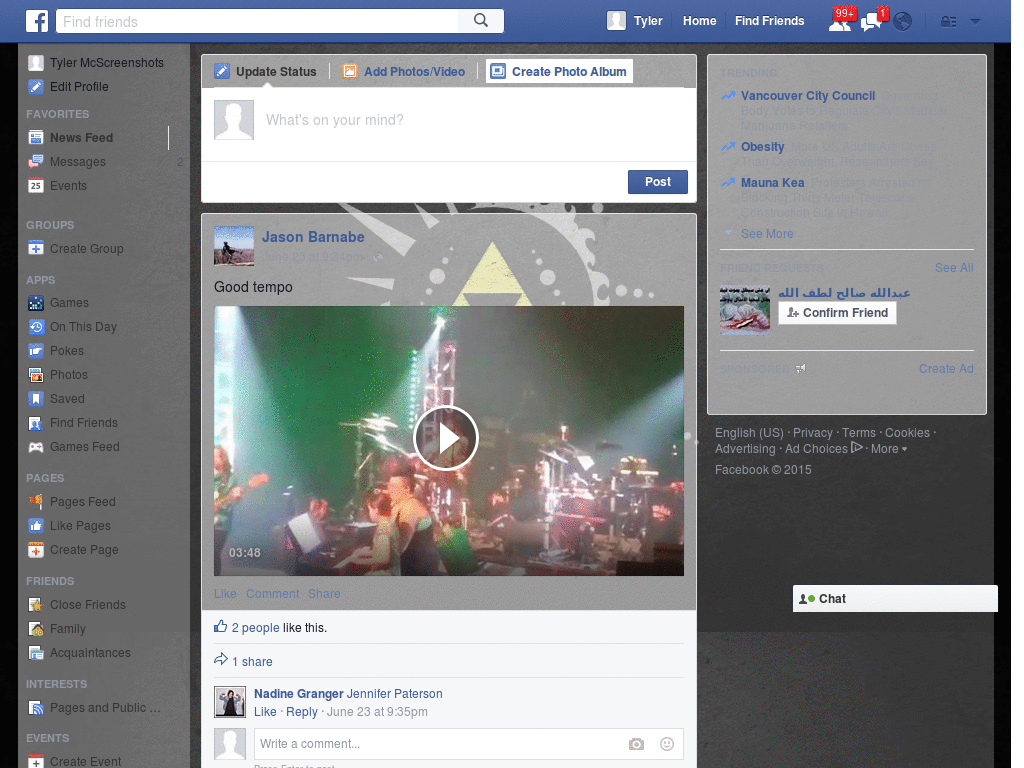
Task: Click See All friend requests
Action: 953,268
